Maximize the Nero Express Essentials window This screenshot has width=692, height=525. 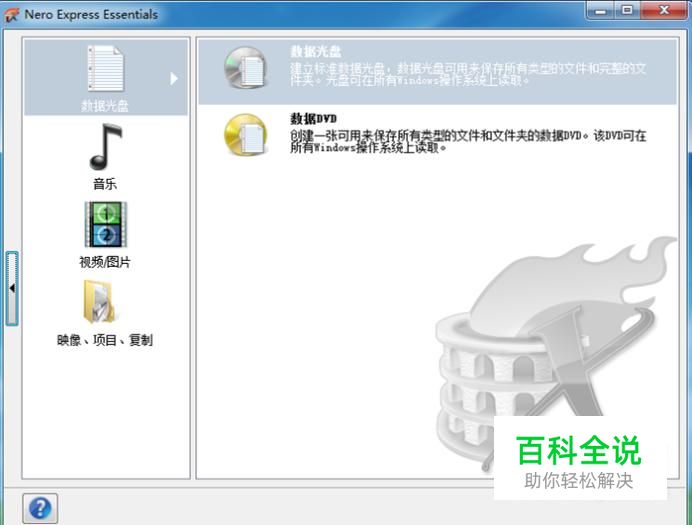[627, 11]
